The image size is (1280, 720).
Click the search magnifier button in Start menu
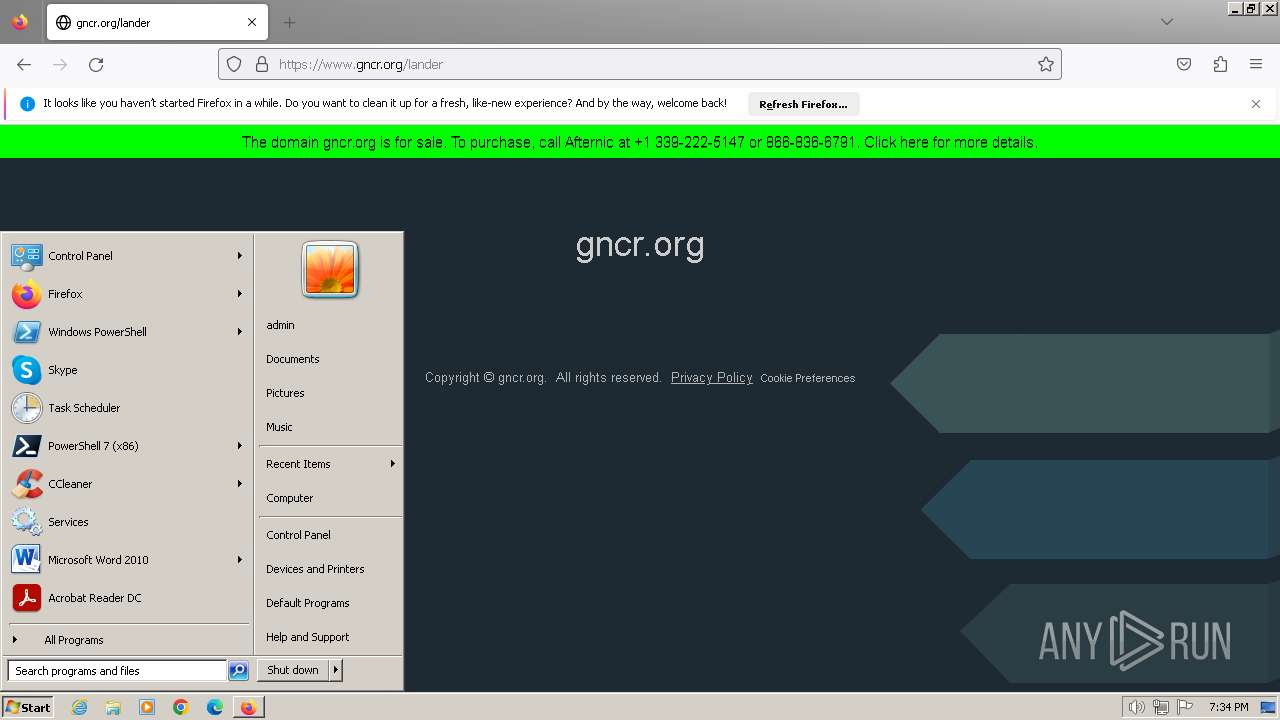click(x=238, y=671)
